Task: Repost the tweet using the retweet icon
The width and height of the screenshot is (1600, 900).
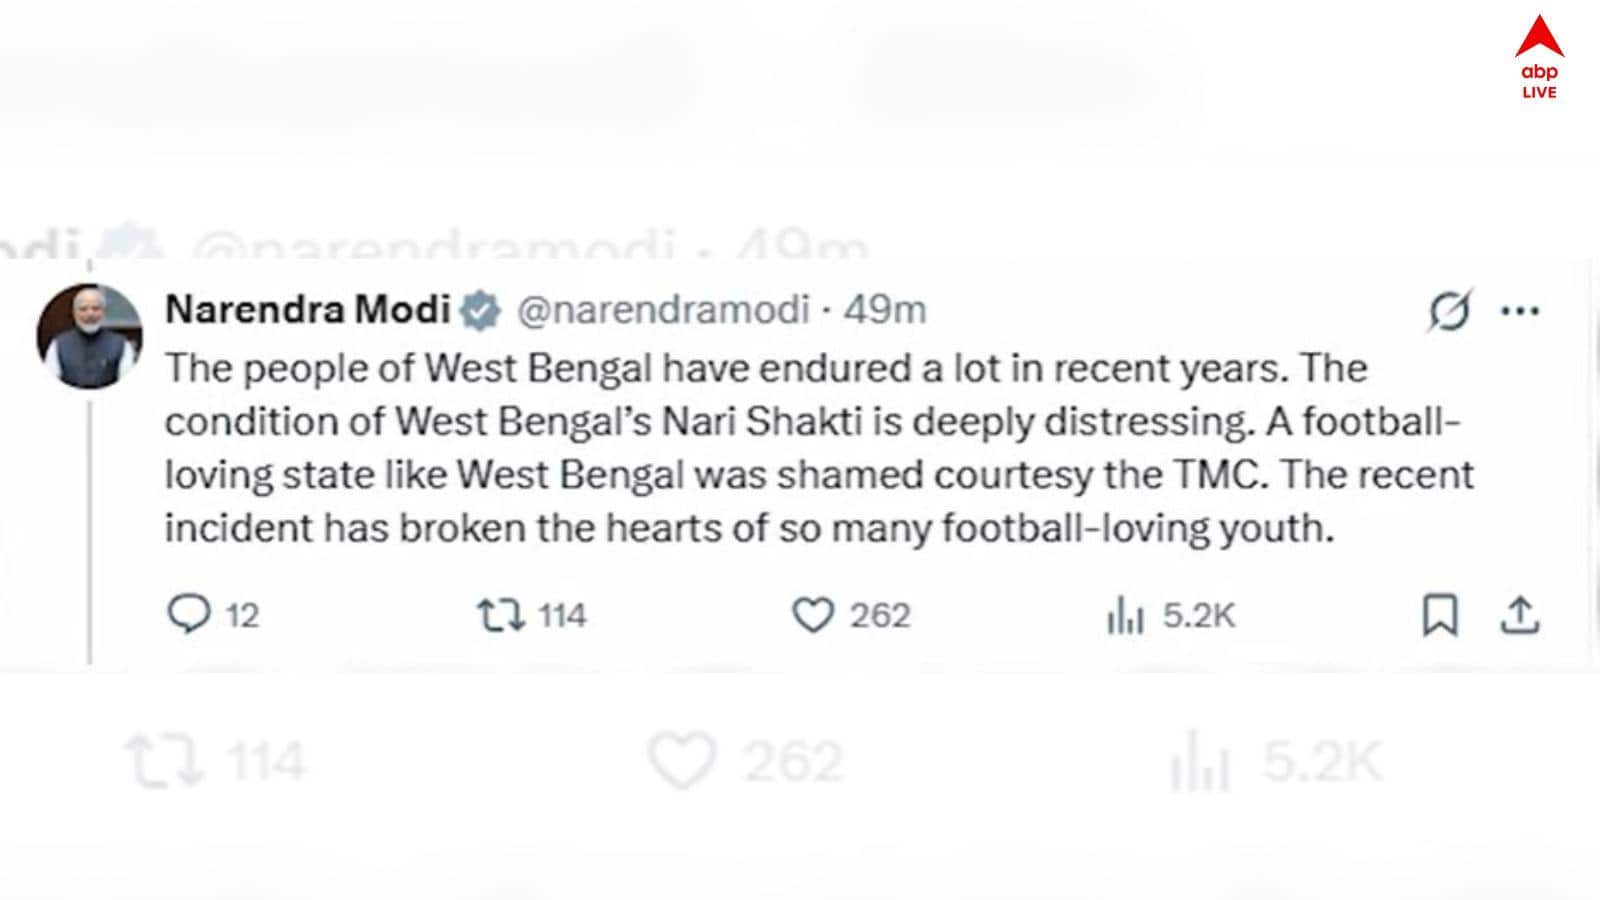Action: [500, 615]
